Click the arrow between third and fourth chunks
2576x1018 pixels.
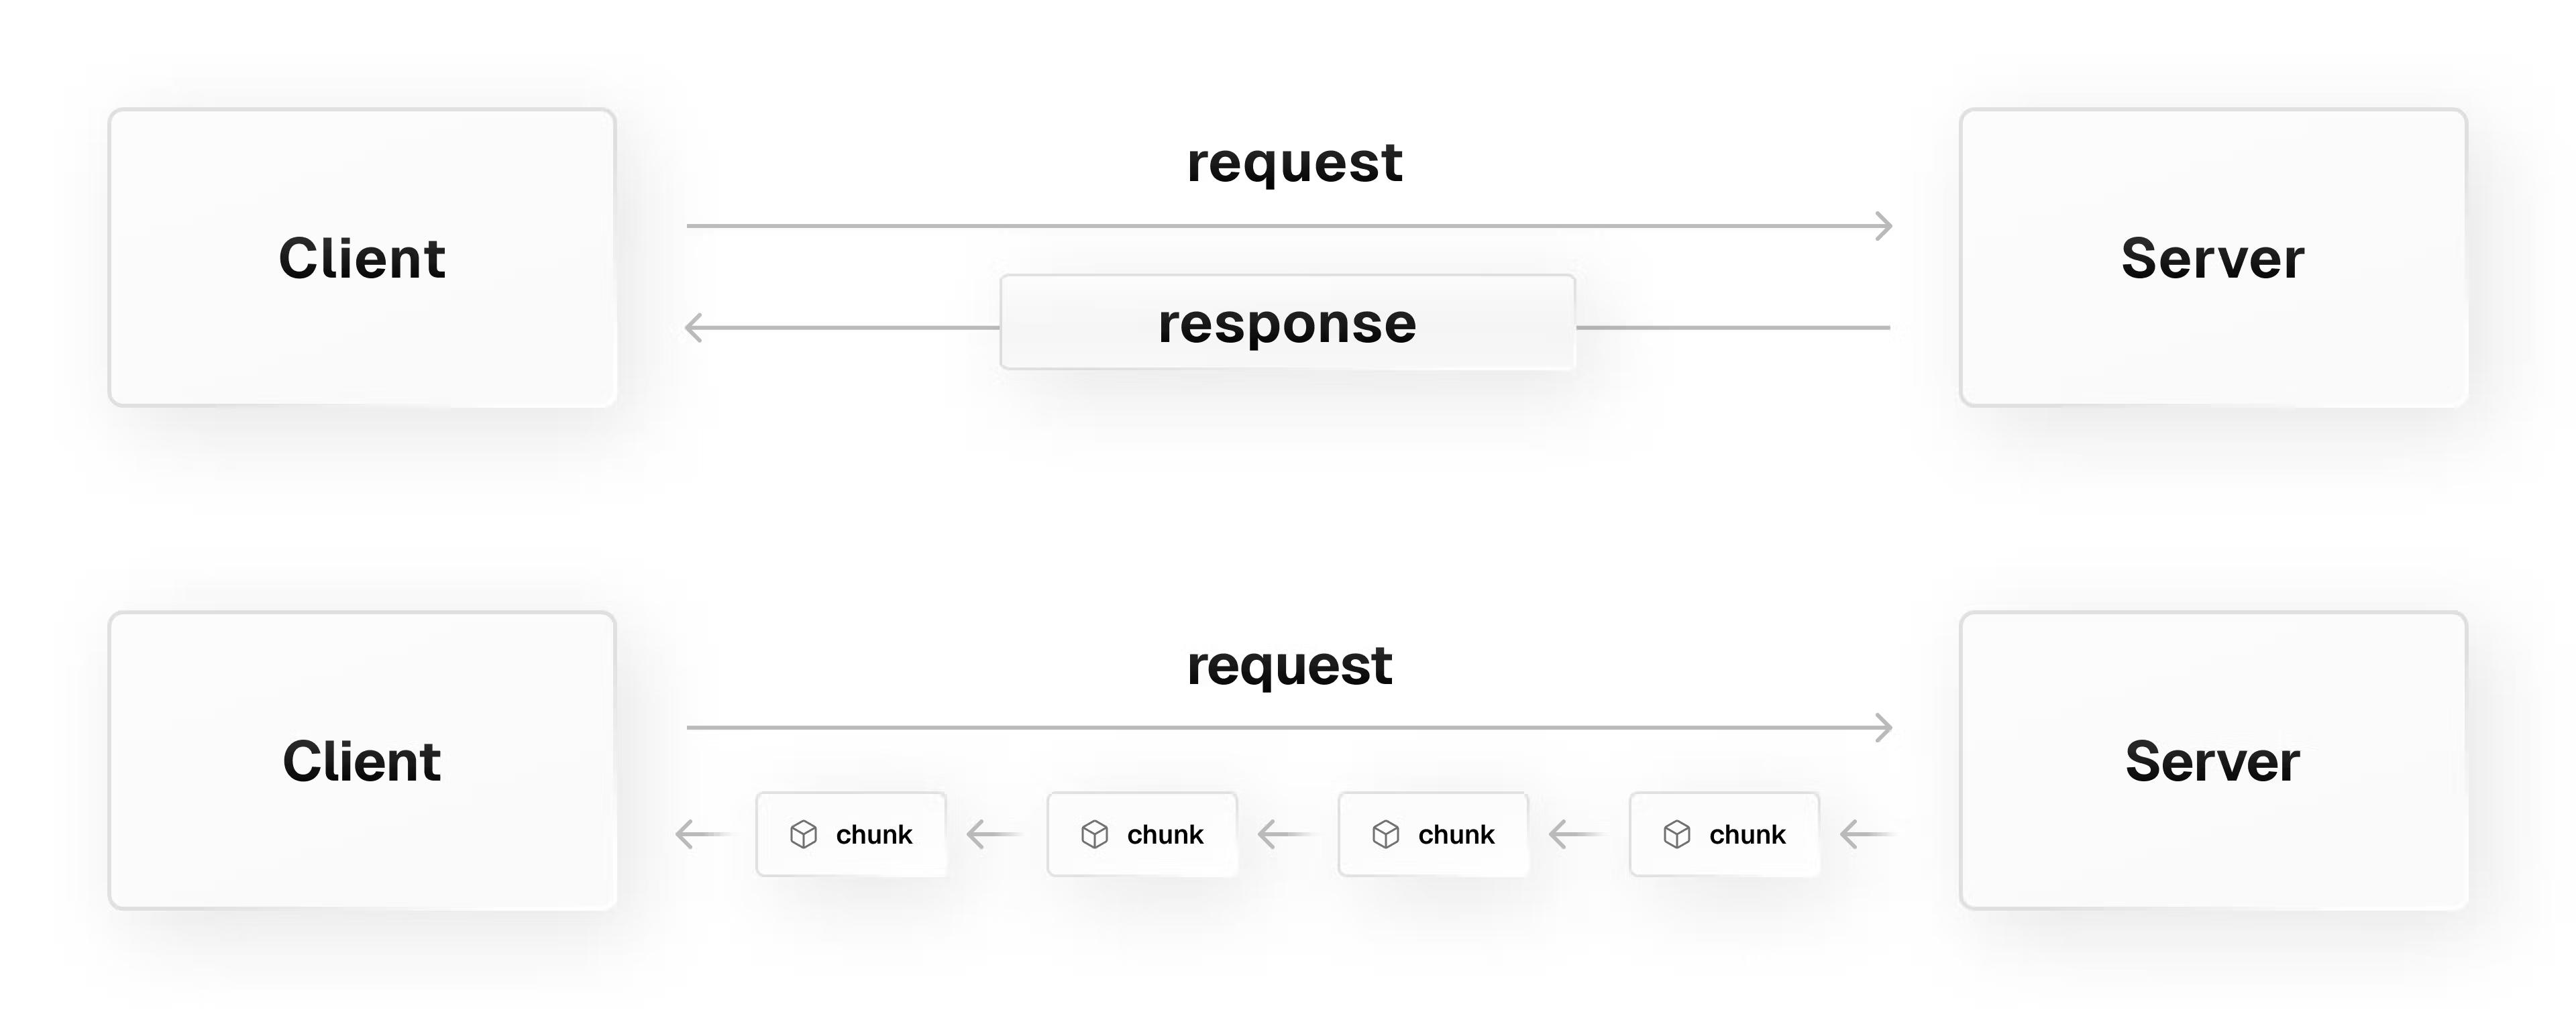point(1573,833)
